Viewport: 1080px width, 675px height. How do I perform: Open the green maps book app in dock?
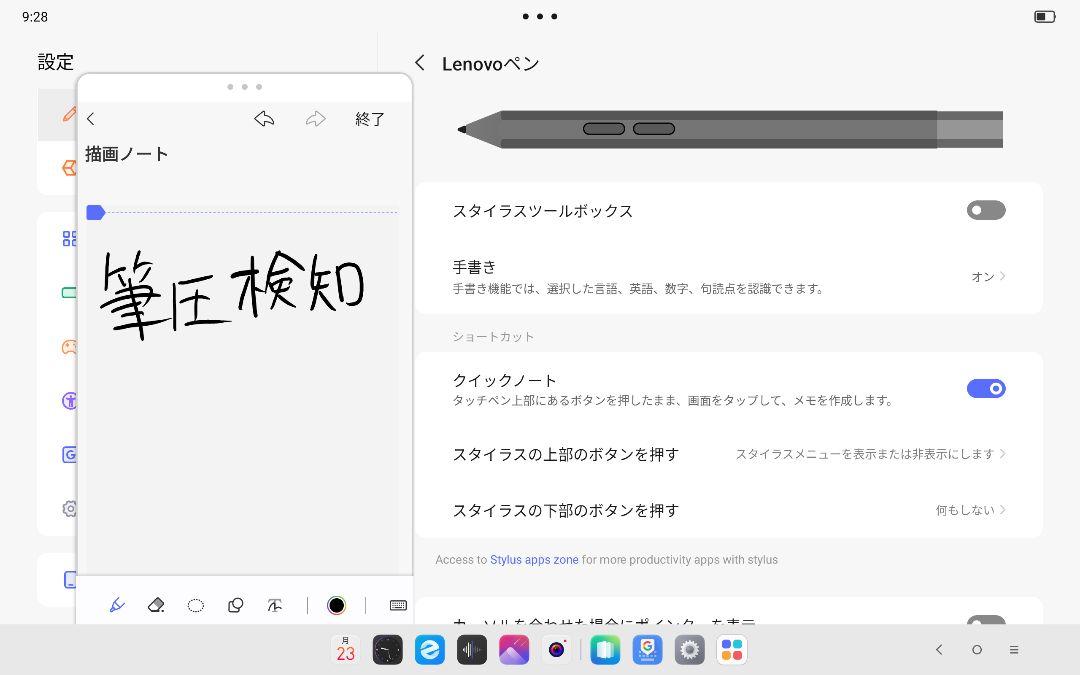pyautogui.click(x=605, y=650)
